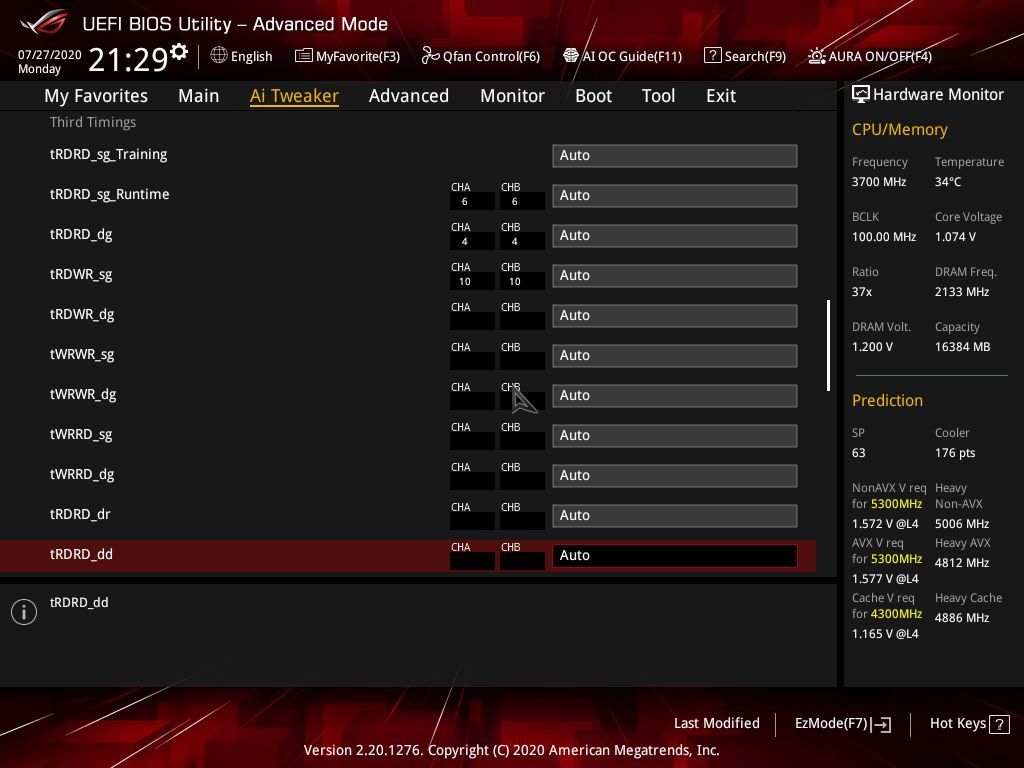1024x768 pixels.
Task: Edit the tRDWR_dg Auto field
Action: coord(675,315)
